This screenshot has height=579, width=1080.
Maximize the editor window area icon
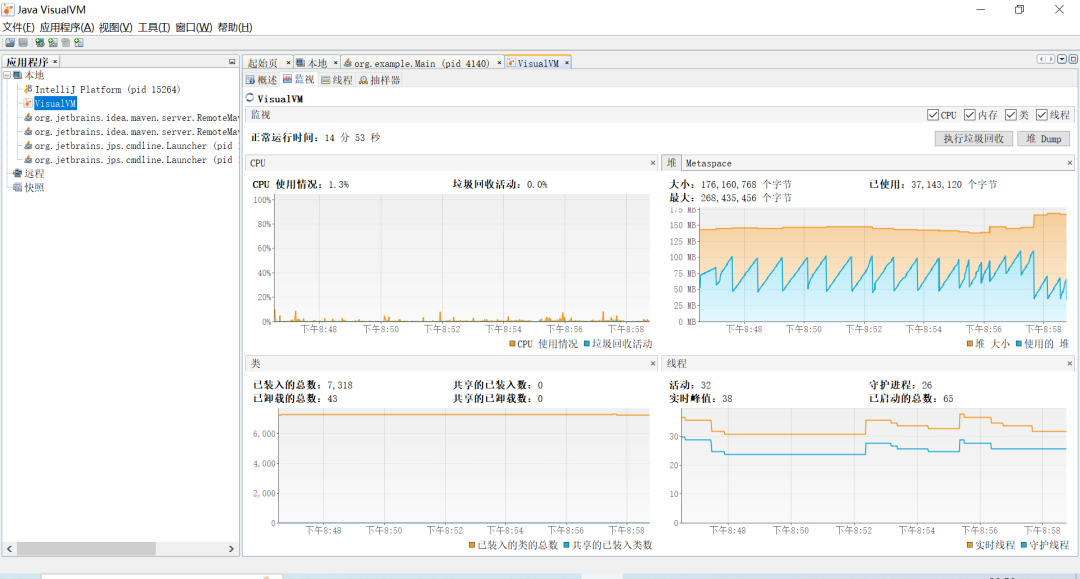[x=1073, y=59]
